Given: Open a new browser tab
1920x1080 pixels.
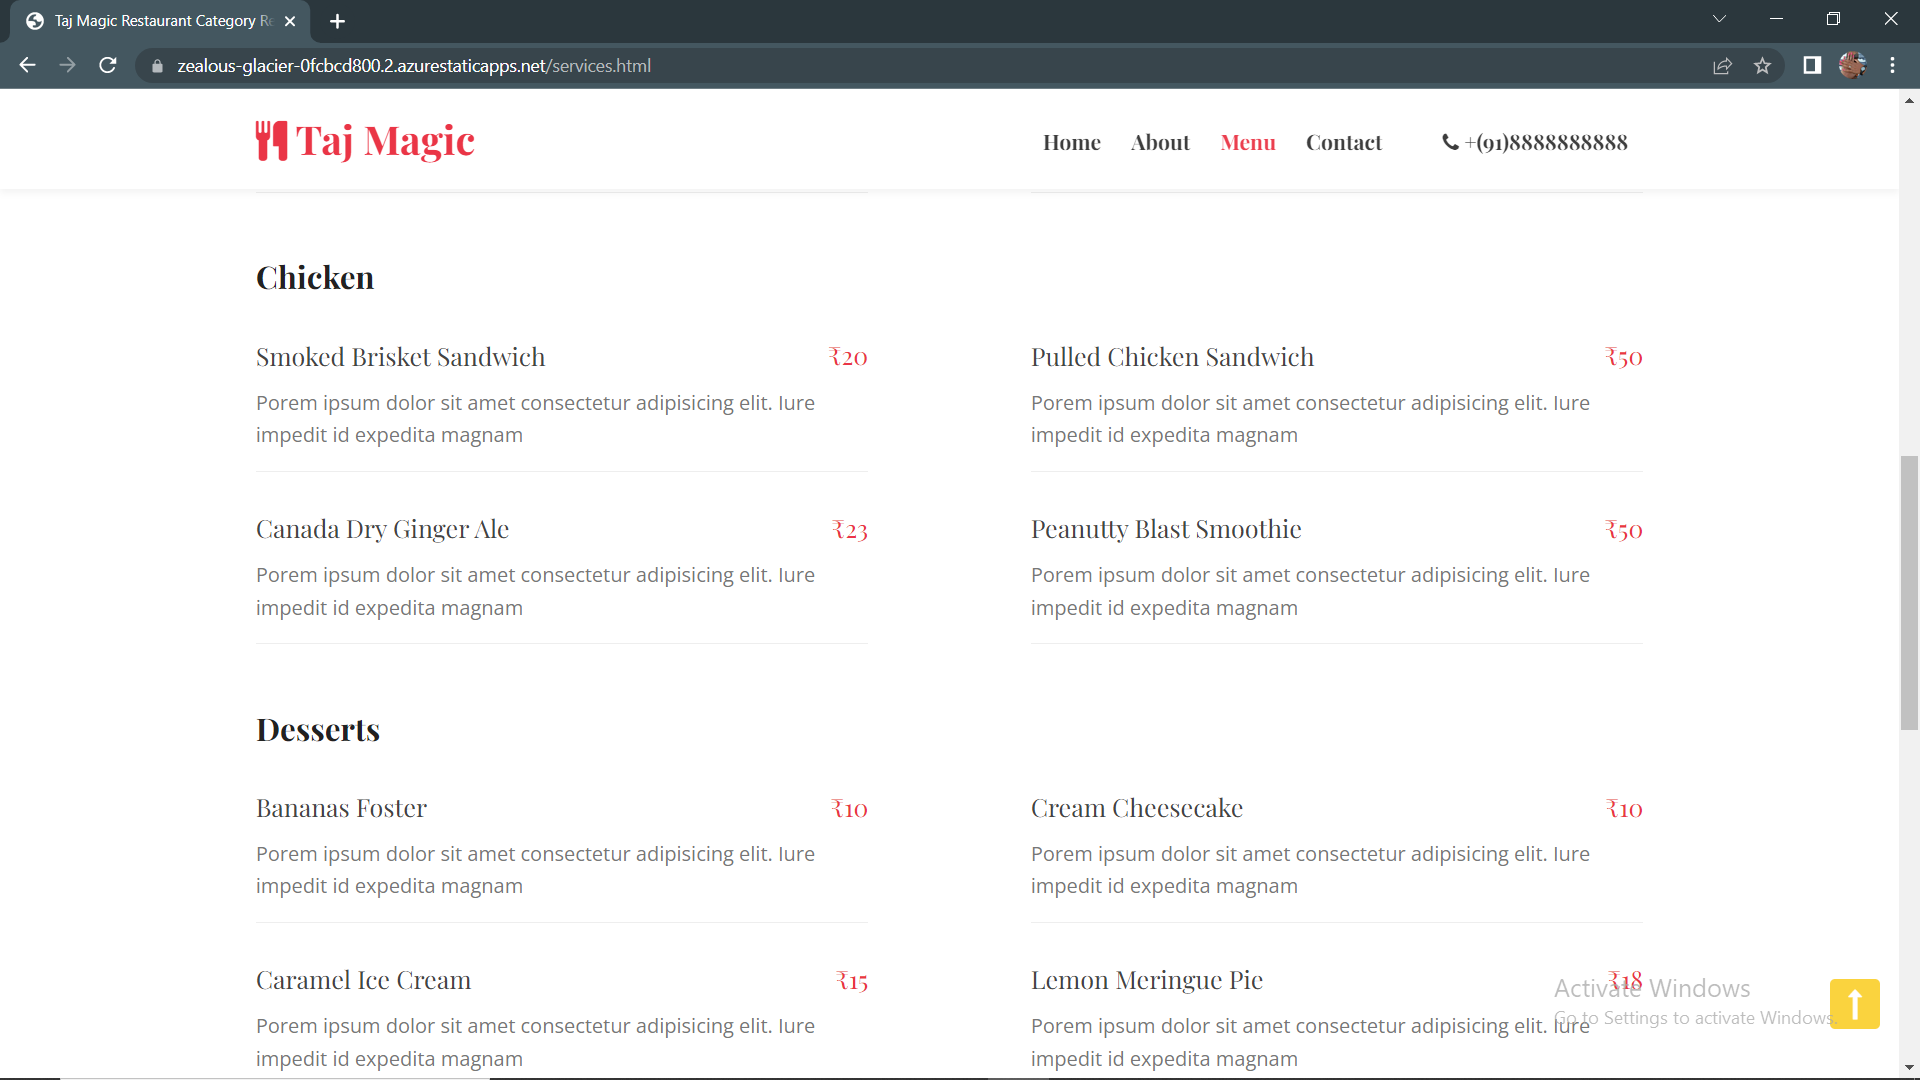Looking at the screenshot, I should tap(337, 20).
